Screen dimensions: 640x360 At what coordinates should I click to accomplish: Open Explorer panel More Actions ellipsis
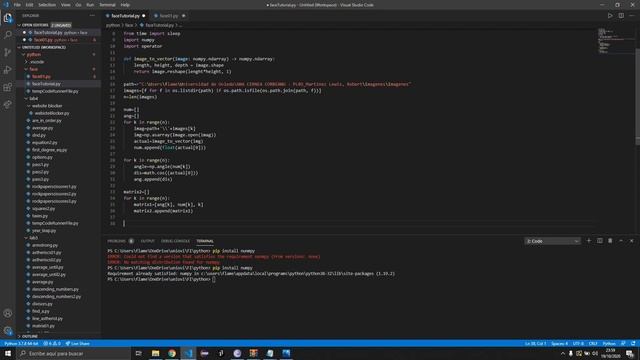coord(92,16)
